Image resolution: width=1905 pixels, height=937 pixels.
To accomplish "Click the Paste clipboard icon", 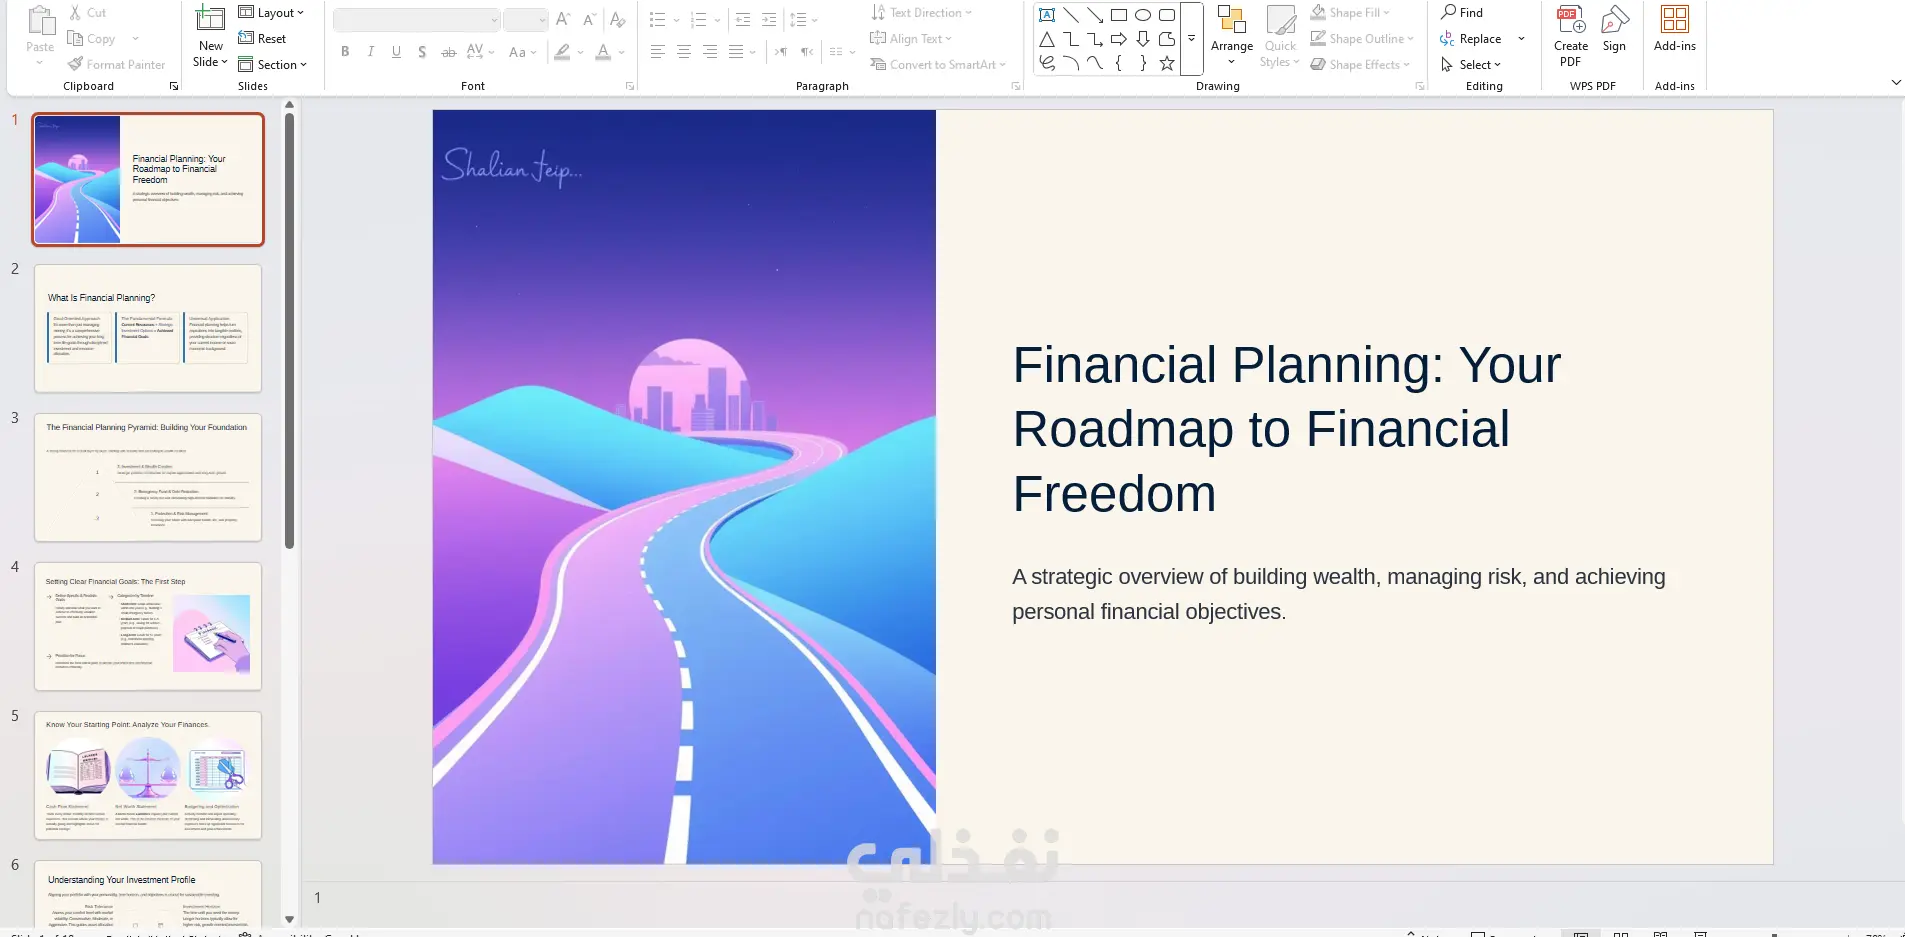I will [x=40, y=21].
